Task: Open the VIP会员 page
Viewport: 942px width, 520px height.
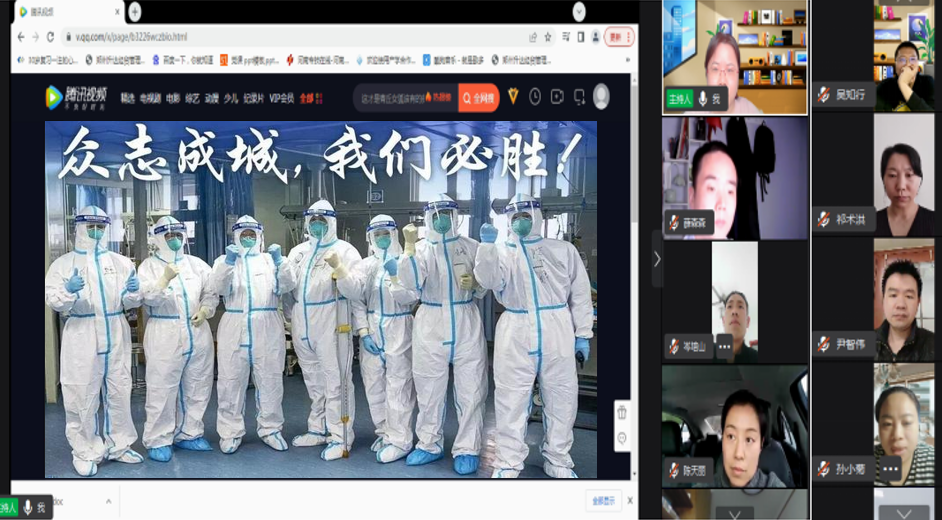Action: point(282,98)
